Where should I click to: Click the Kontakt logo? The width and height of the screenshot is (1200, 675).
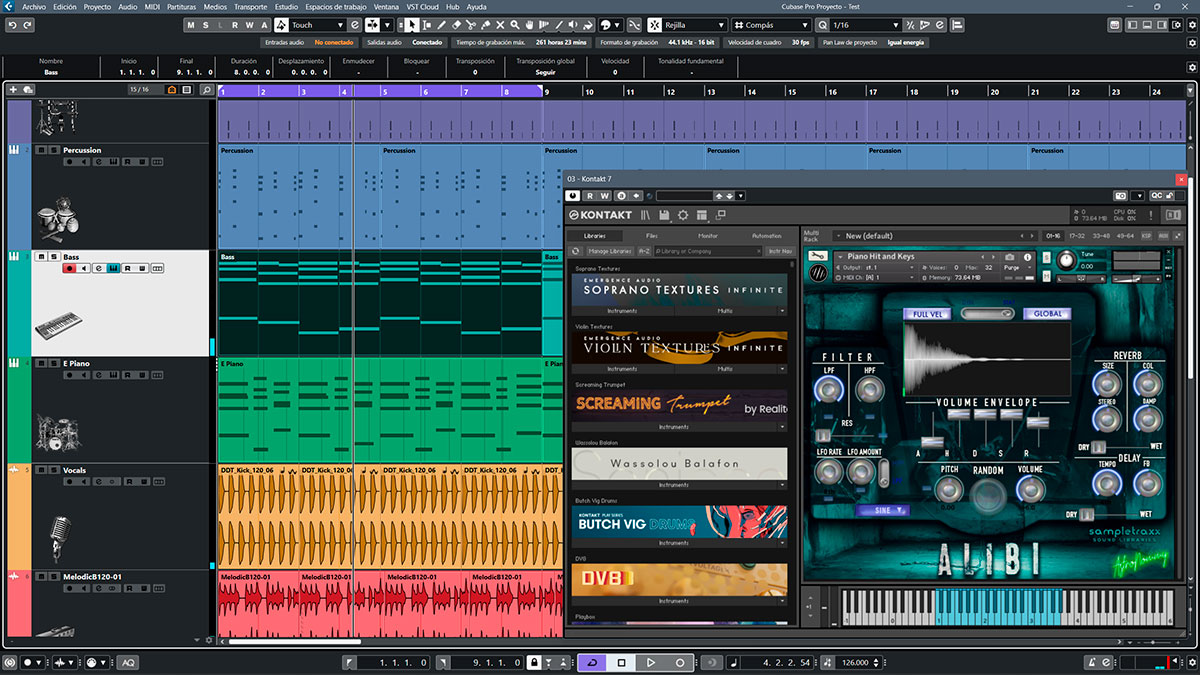point(600,215)
